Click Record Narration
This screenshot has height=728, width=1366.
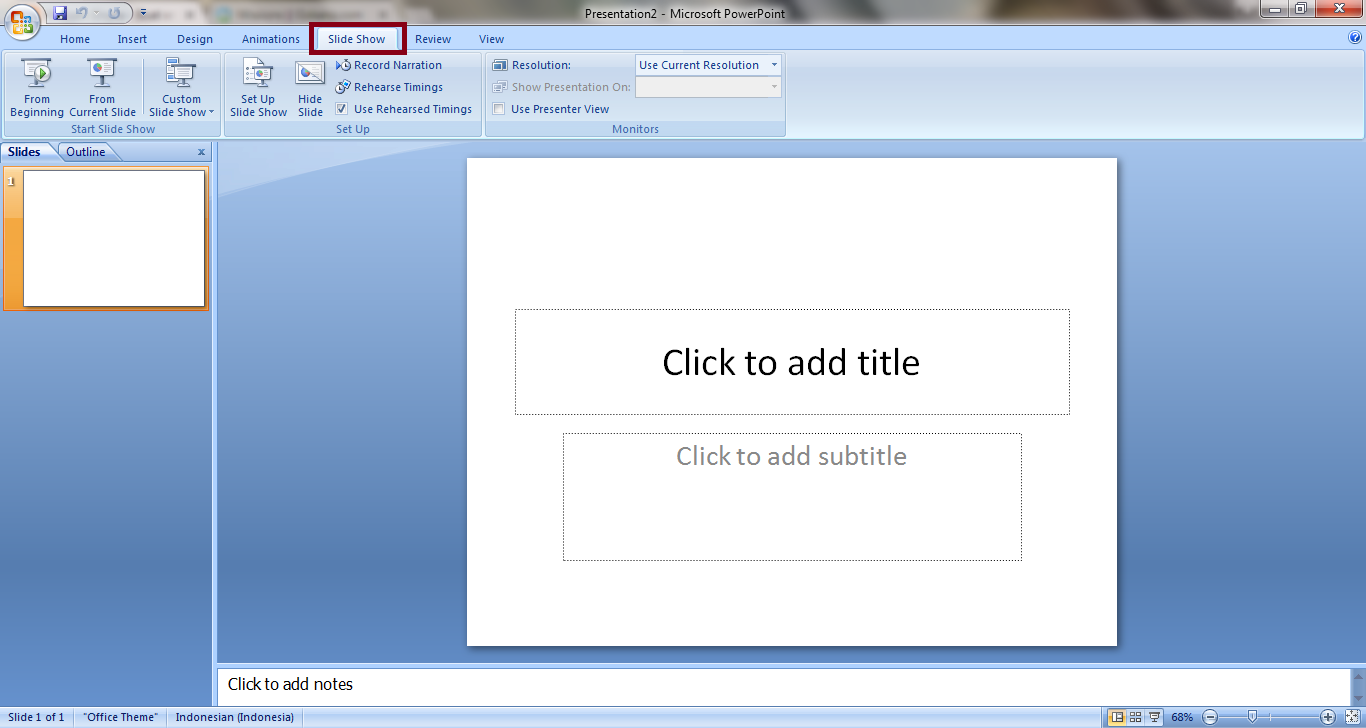point(389,65)
